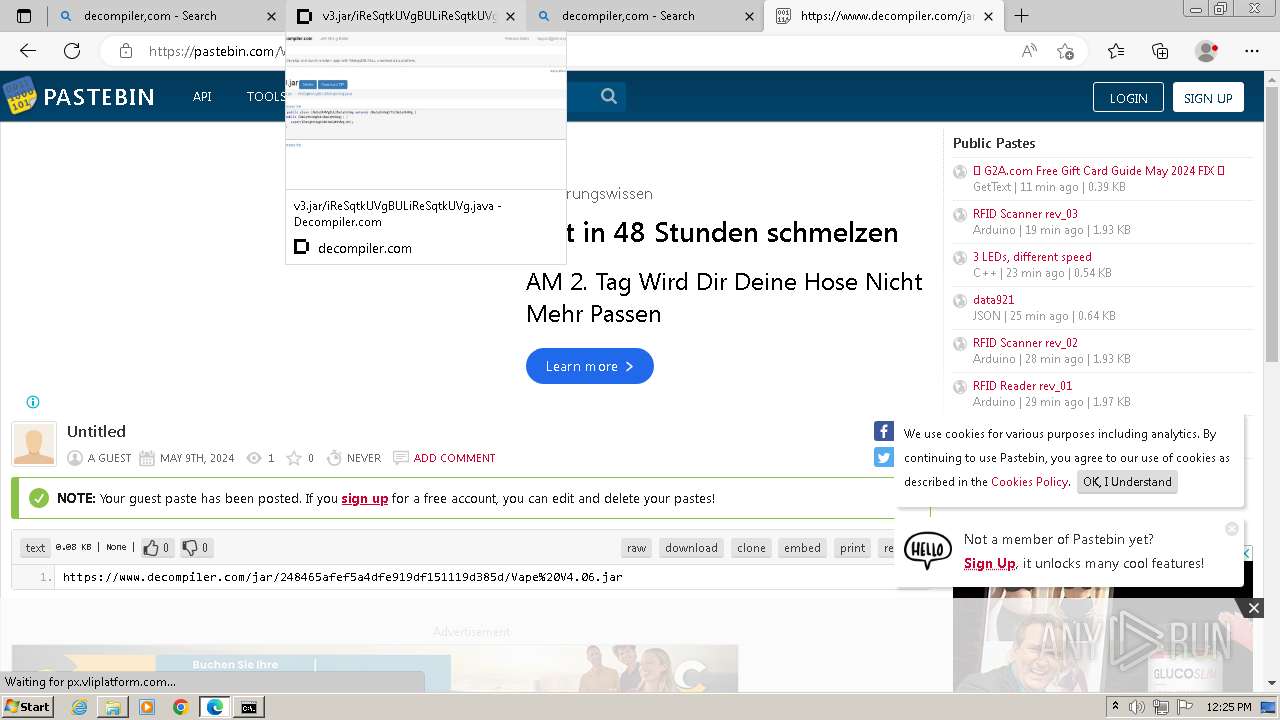Click Sign Up link in member popup

pos(990,563)
